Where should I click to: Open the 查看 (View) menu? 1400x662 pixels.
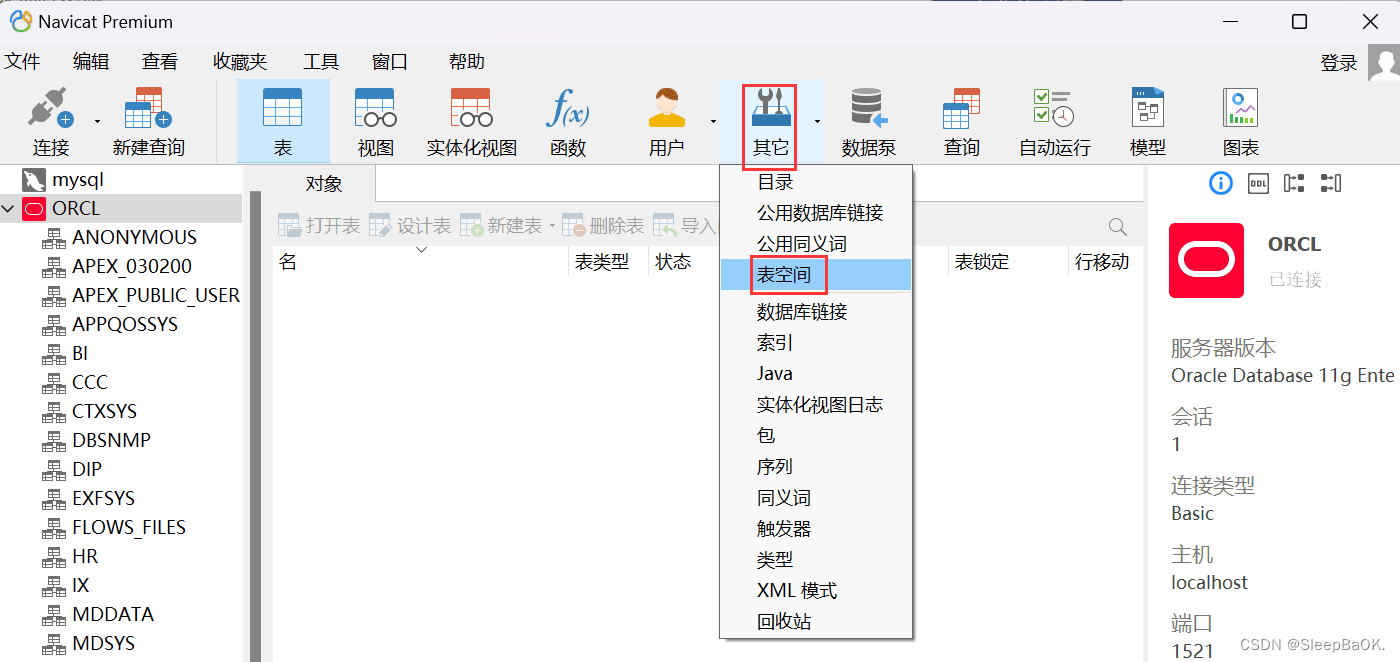pyautogui.click(x=160, y=62)
